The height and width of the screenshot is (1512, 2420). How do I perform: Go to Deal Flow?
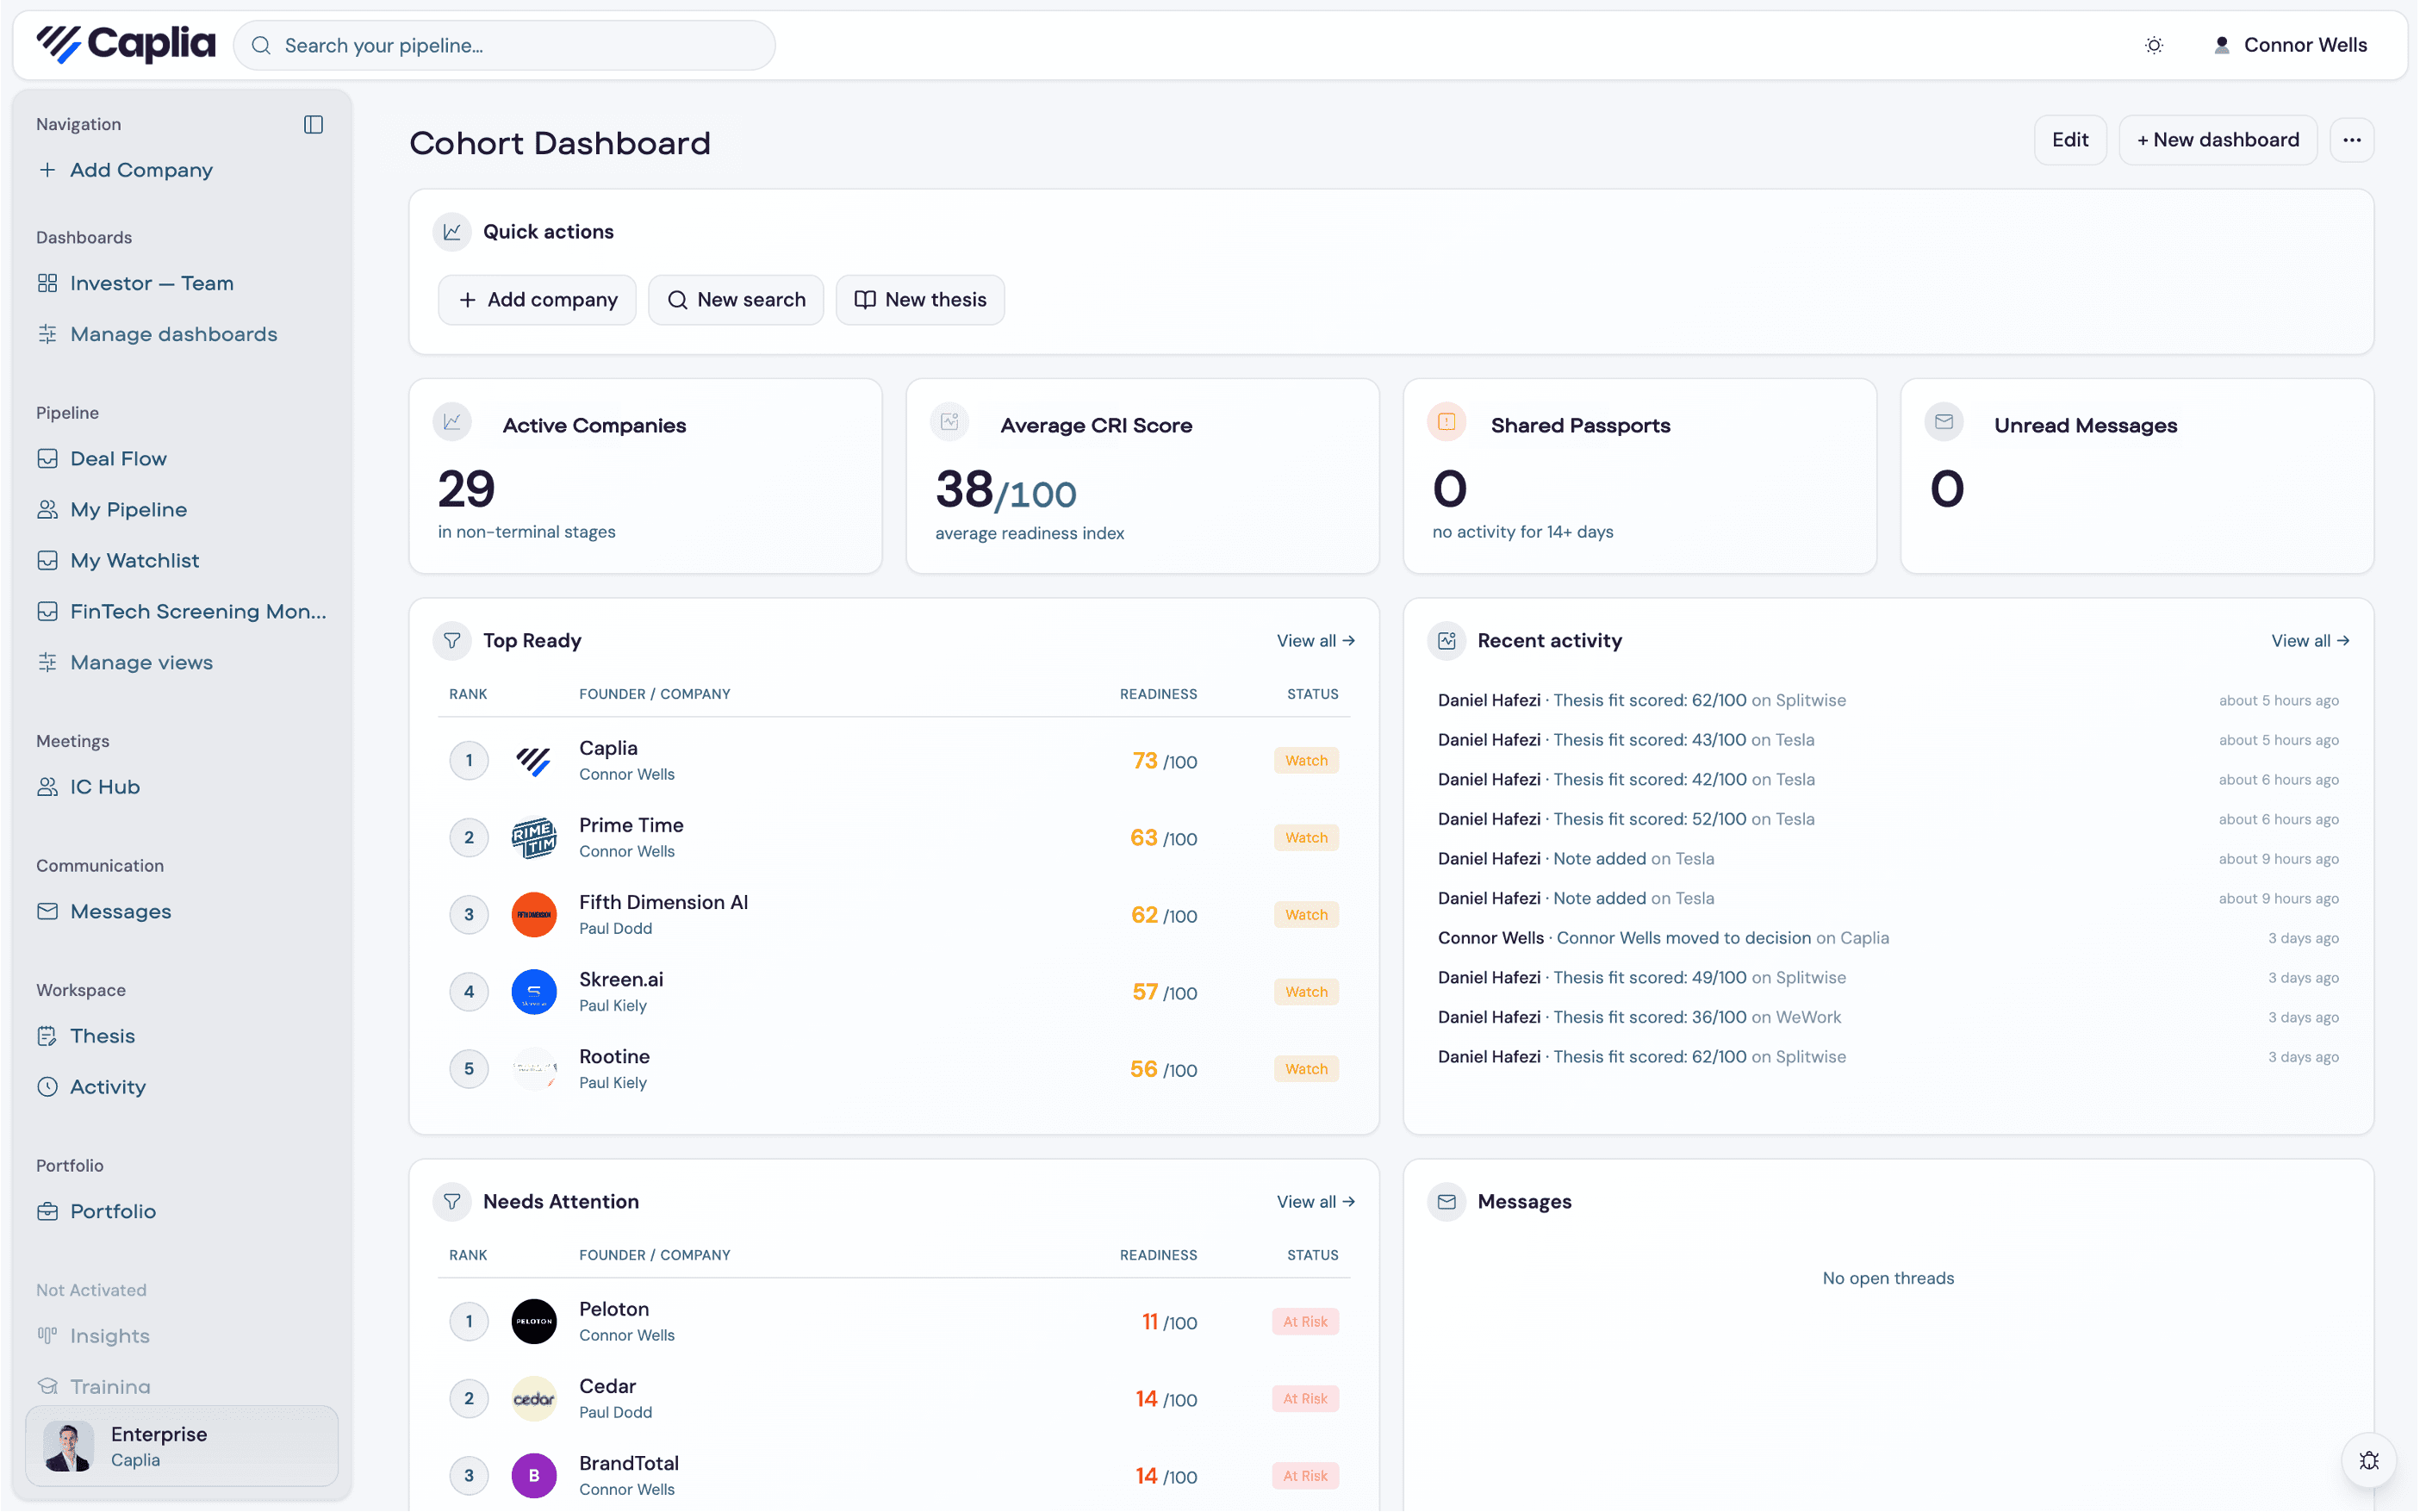pyautogui.click(x=102, y=458)
